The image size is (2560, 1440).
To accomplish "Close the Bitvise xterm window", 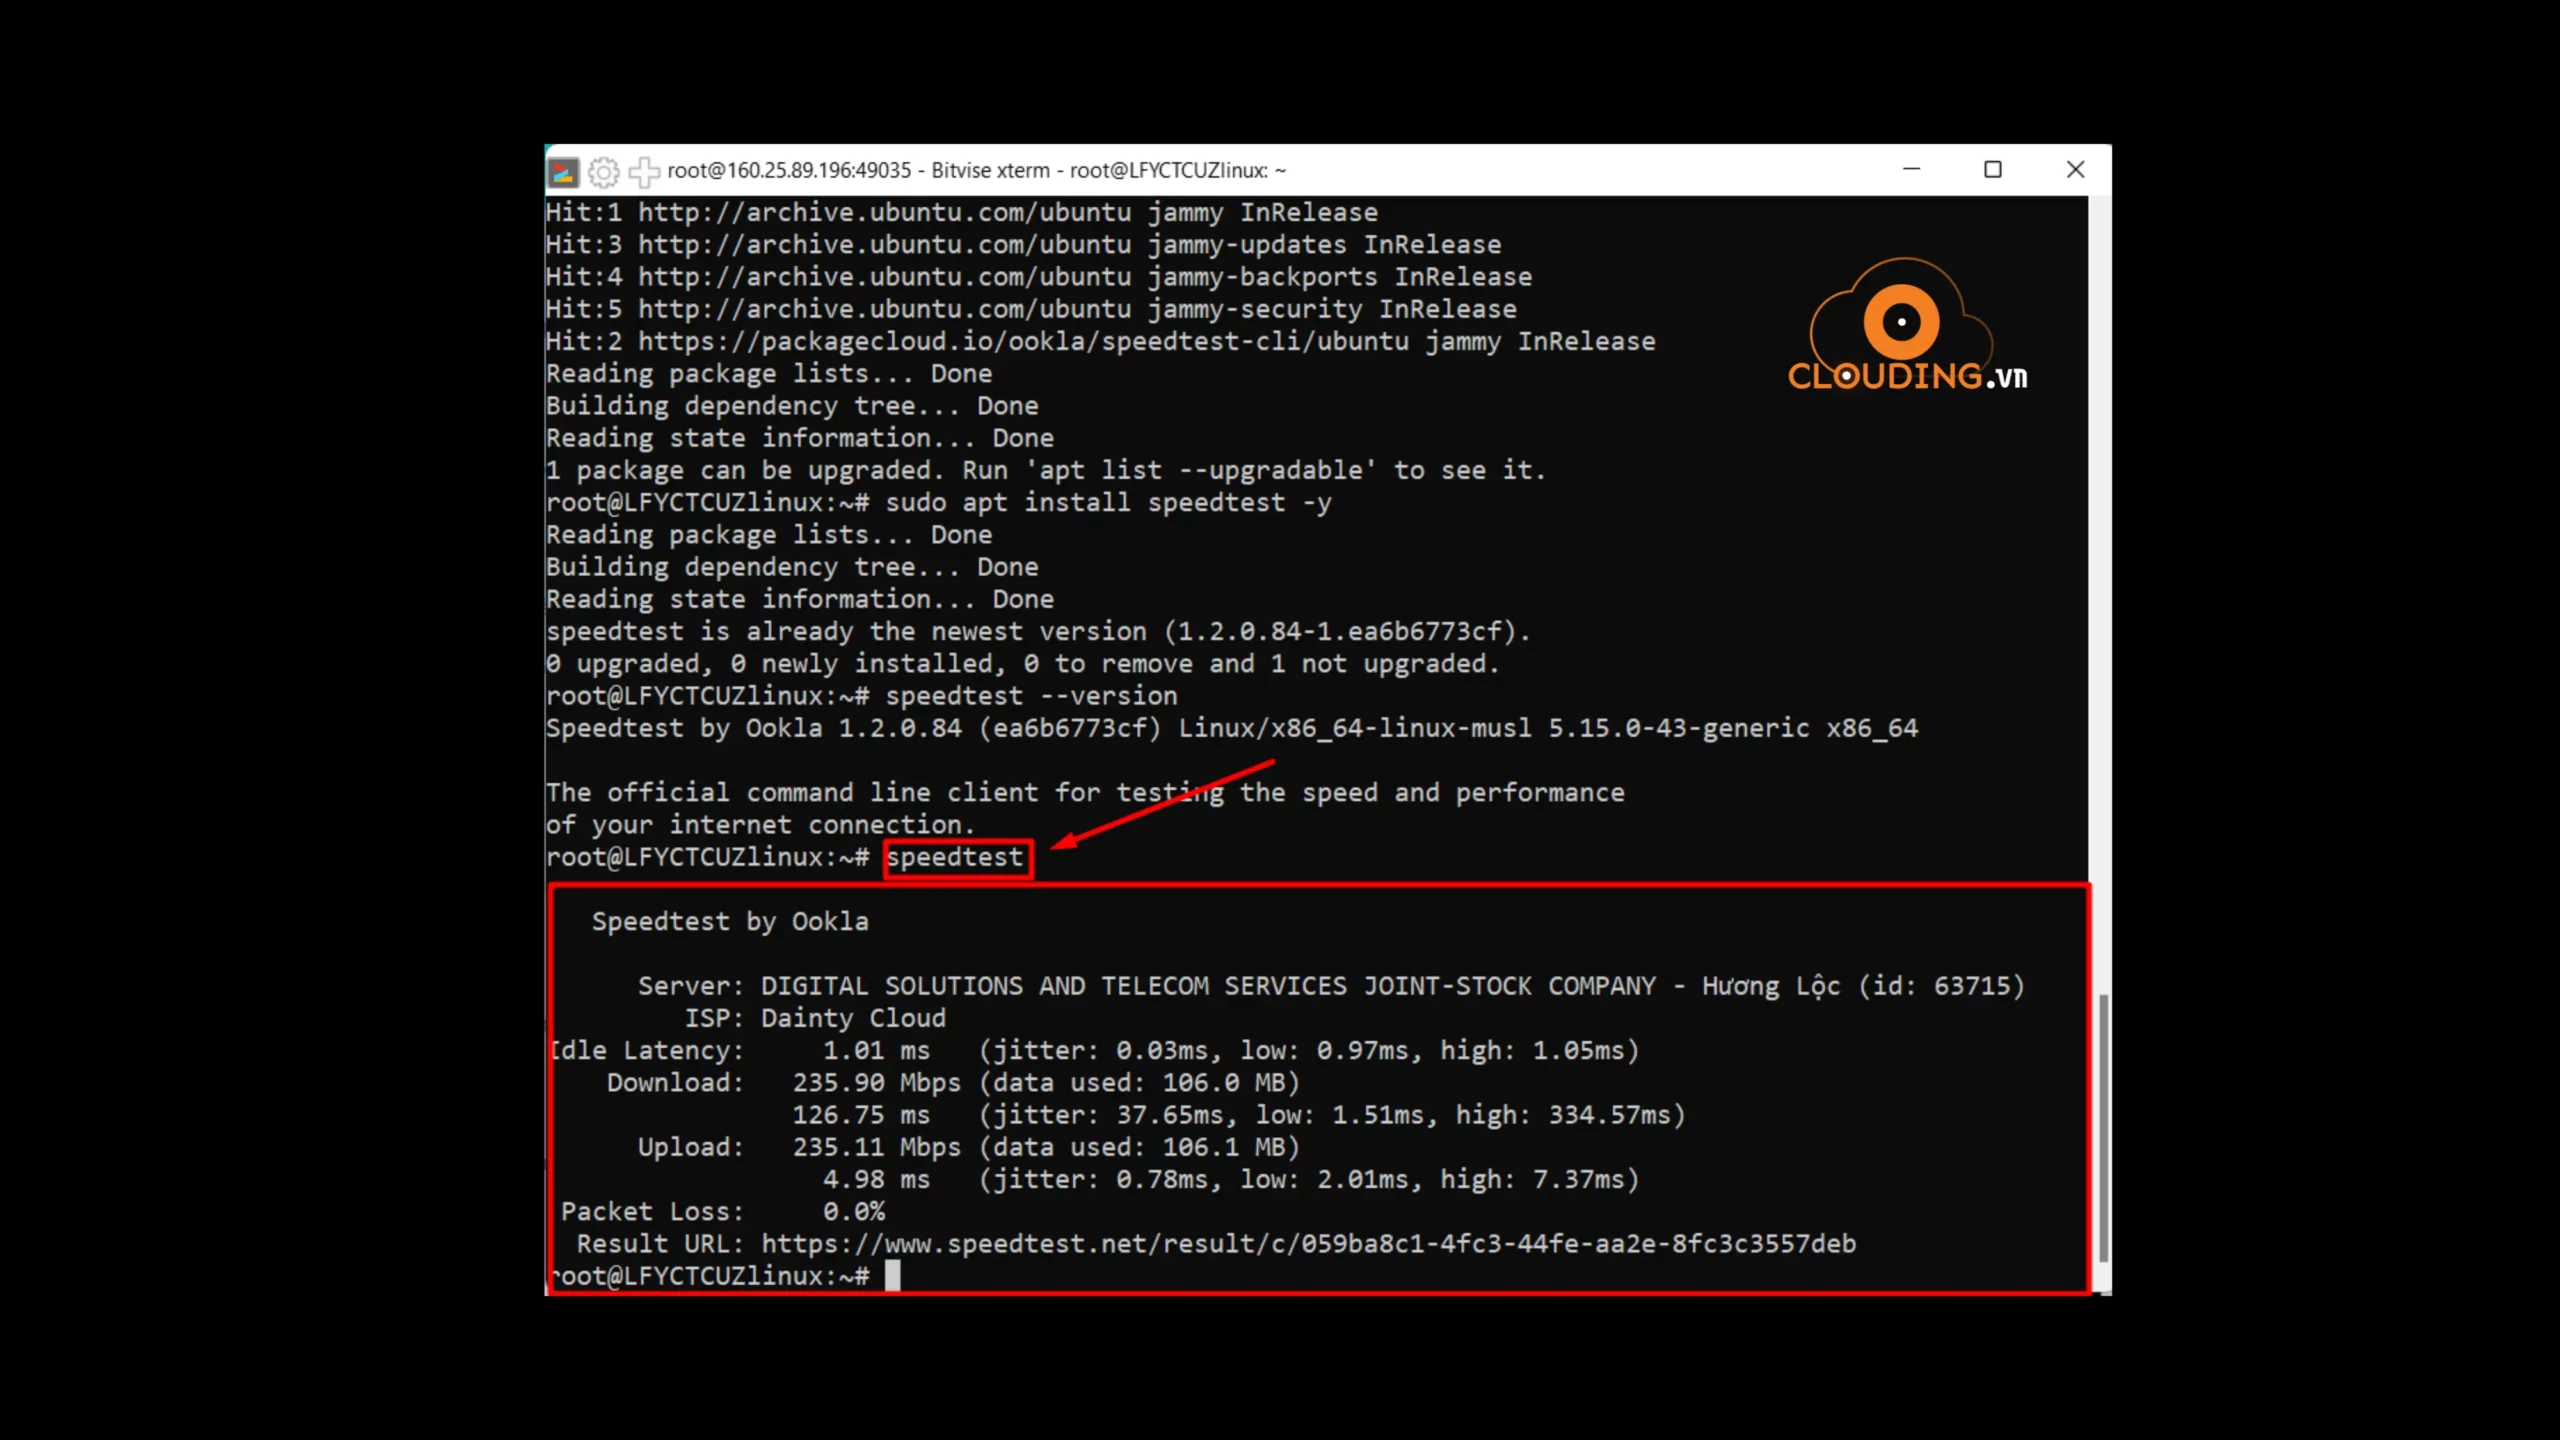I will [2075, 170].
